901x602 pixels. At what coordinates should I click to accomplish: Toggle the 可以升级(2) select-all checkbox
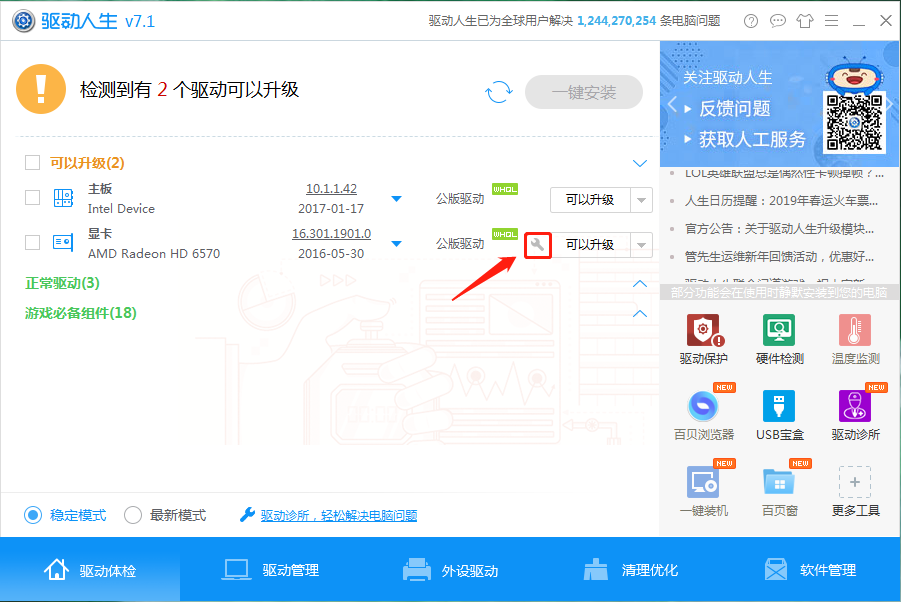[x=32, y=163]
